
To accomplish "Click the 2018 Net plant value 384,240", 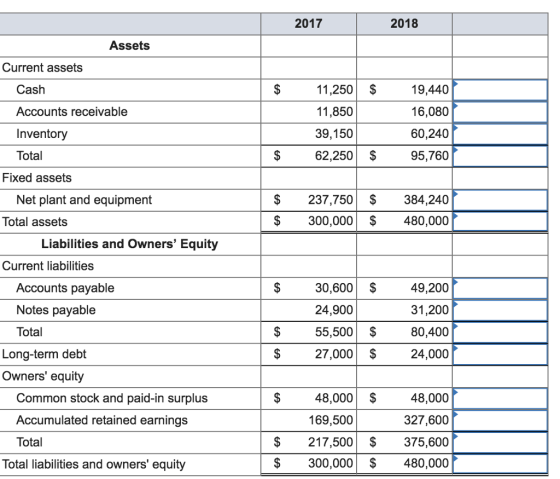I will (426, 200).
